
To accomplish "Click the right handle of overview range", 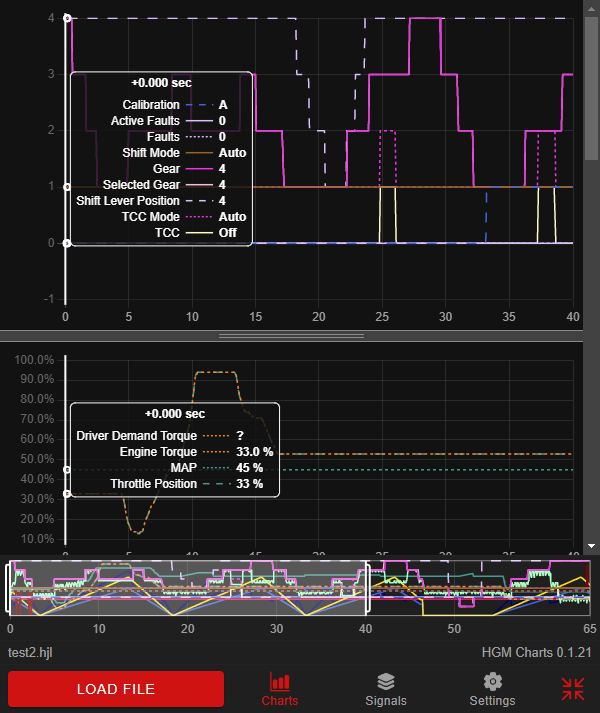I will tap(367, 587).
